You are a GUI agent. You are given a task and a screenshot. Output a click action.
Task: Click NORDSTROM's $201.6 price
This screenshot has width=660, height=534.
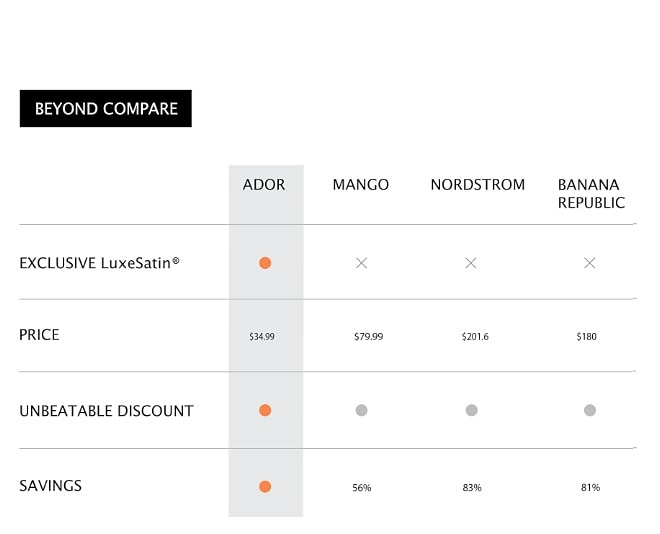click(x=475, y=337)
